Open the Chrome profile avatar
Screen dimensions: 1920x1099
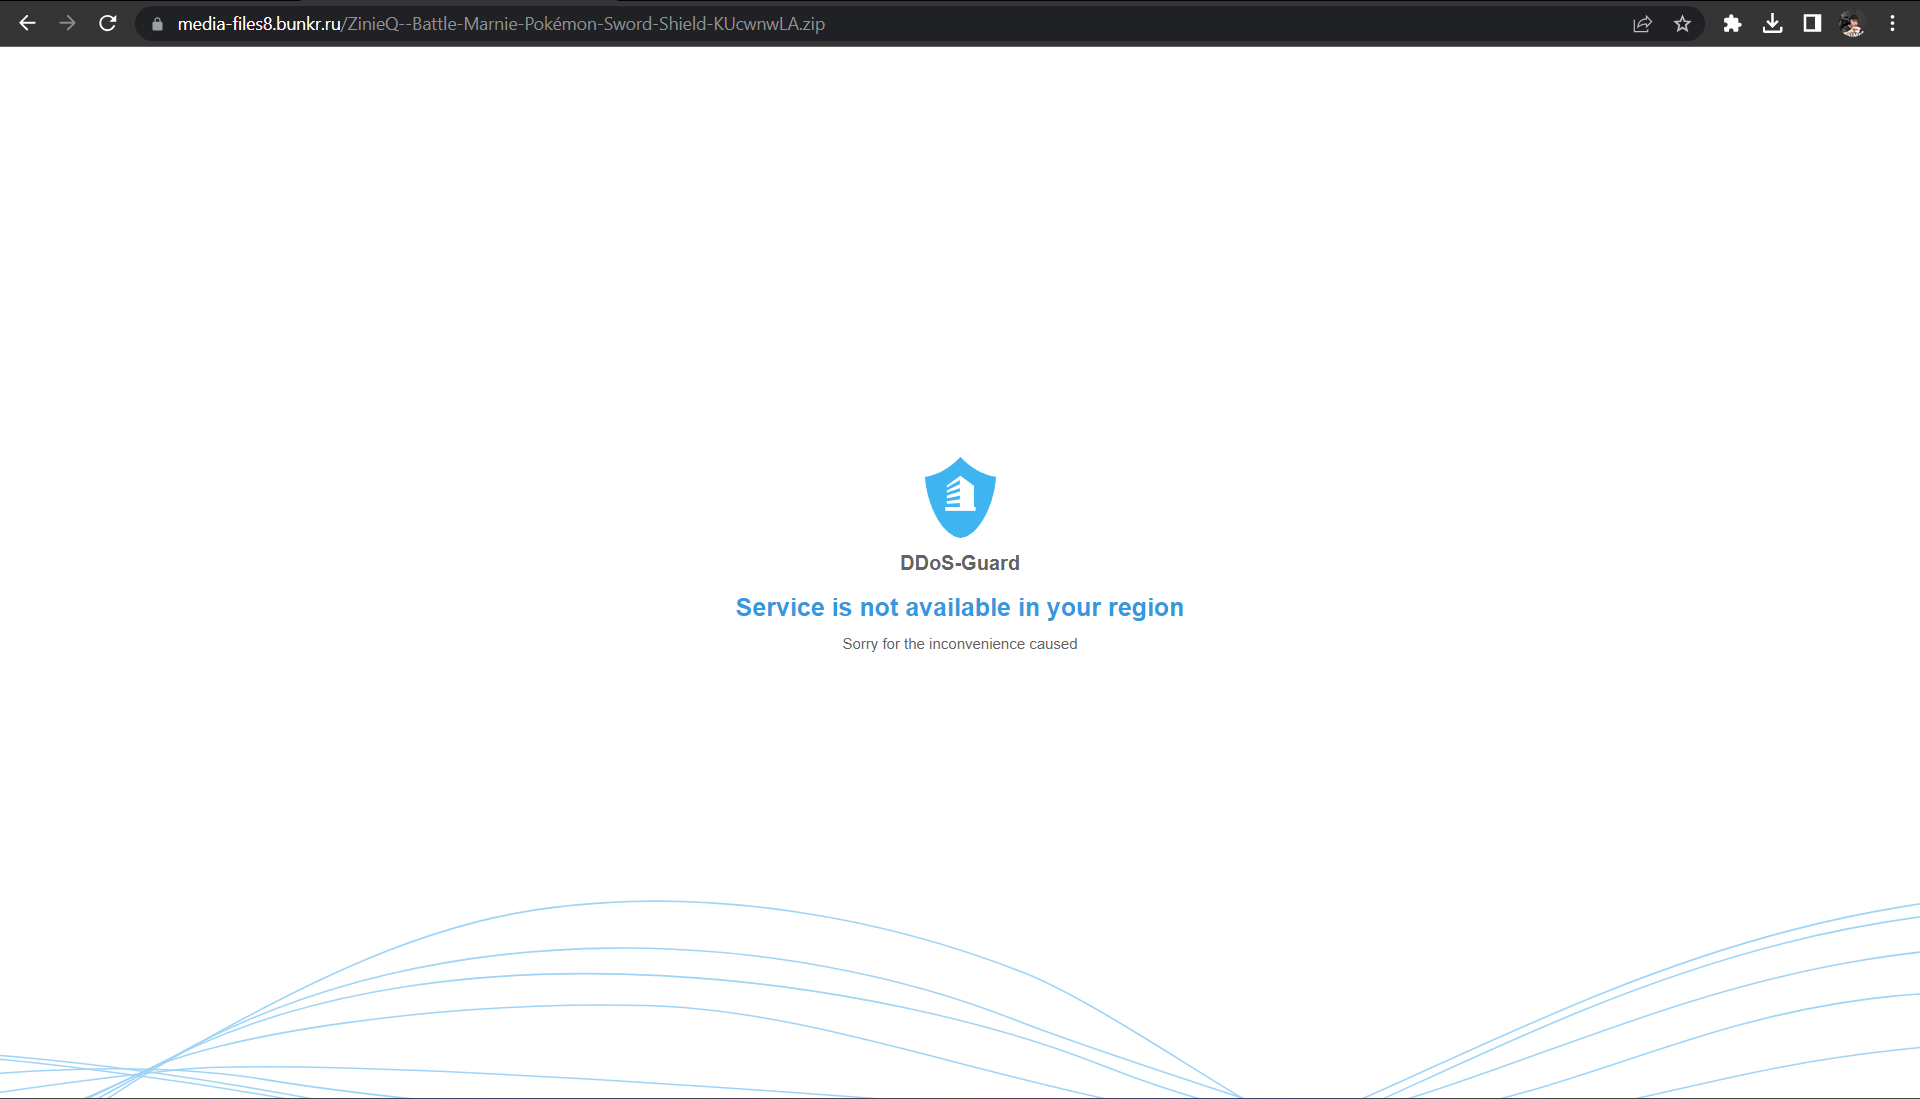click(x=1852, y=24)
